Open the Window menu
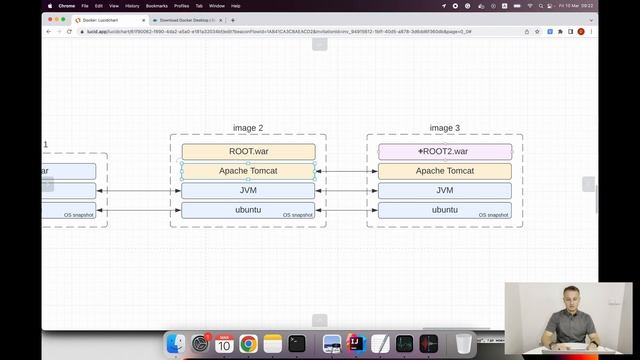 217,6
